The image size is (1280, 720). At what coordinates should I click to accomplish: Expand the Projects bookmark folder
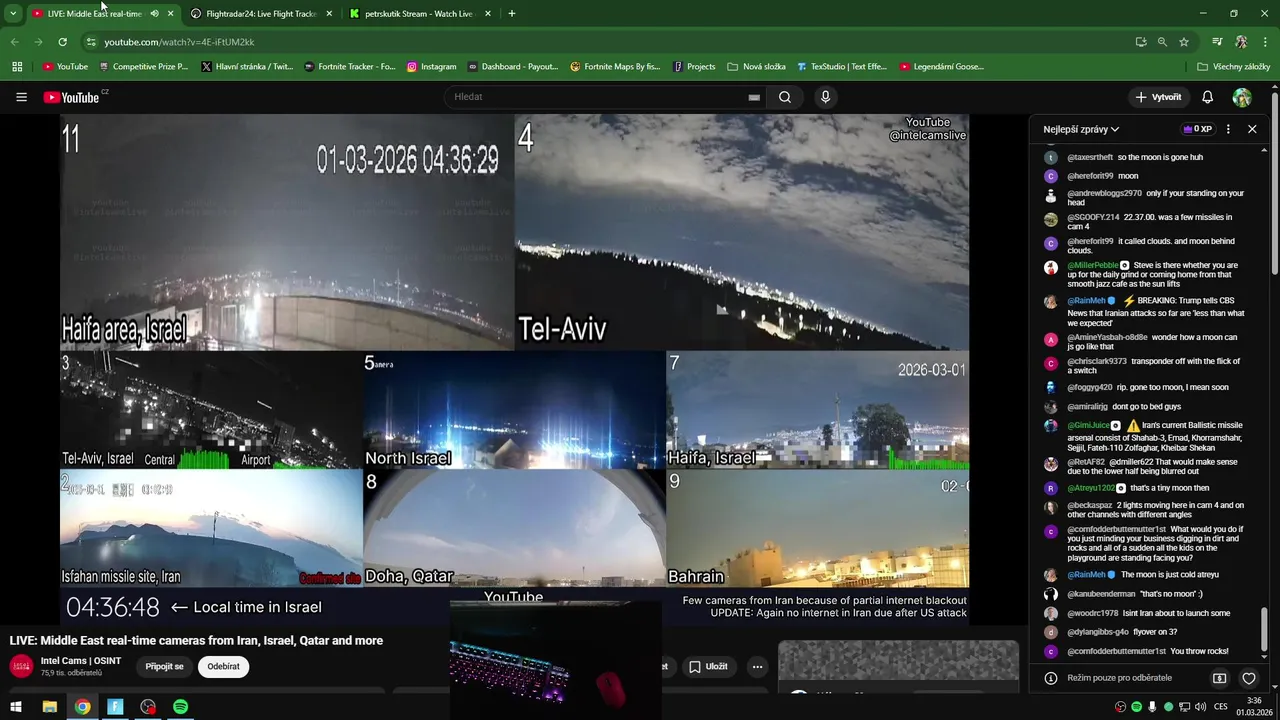(x=694, y=67)
